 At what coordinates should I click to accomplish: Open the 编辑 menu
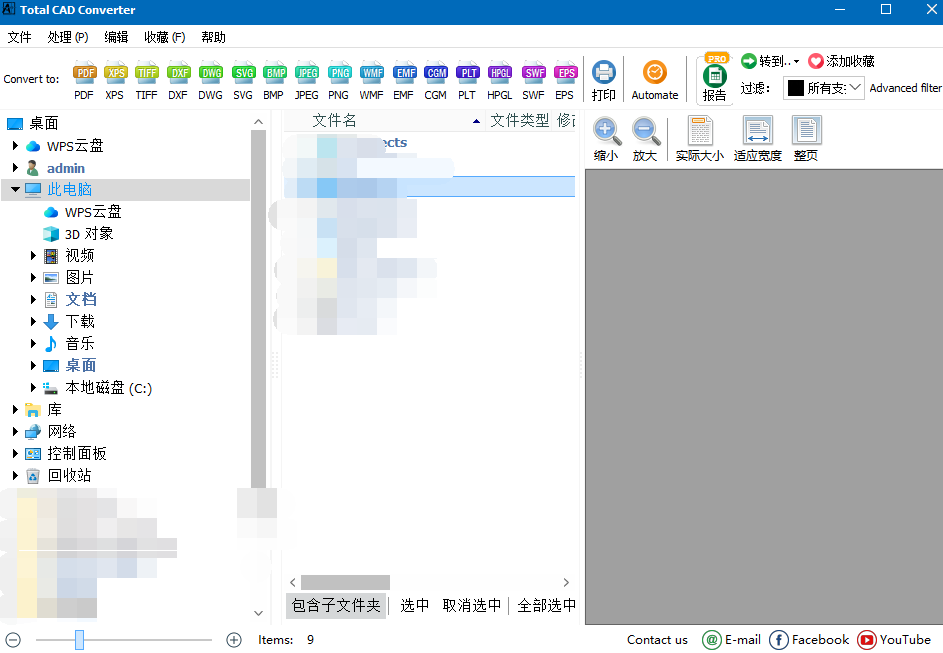(x=116, y=37)
